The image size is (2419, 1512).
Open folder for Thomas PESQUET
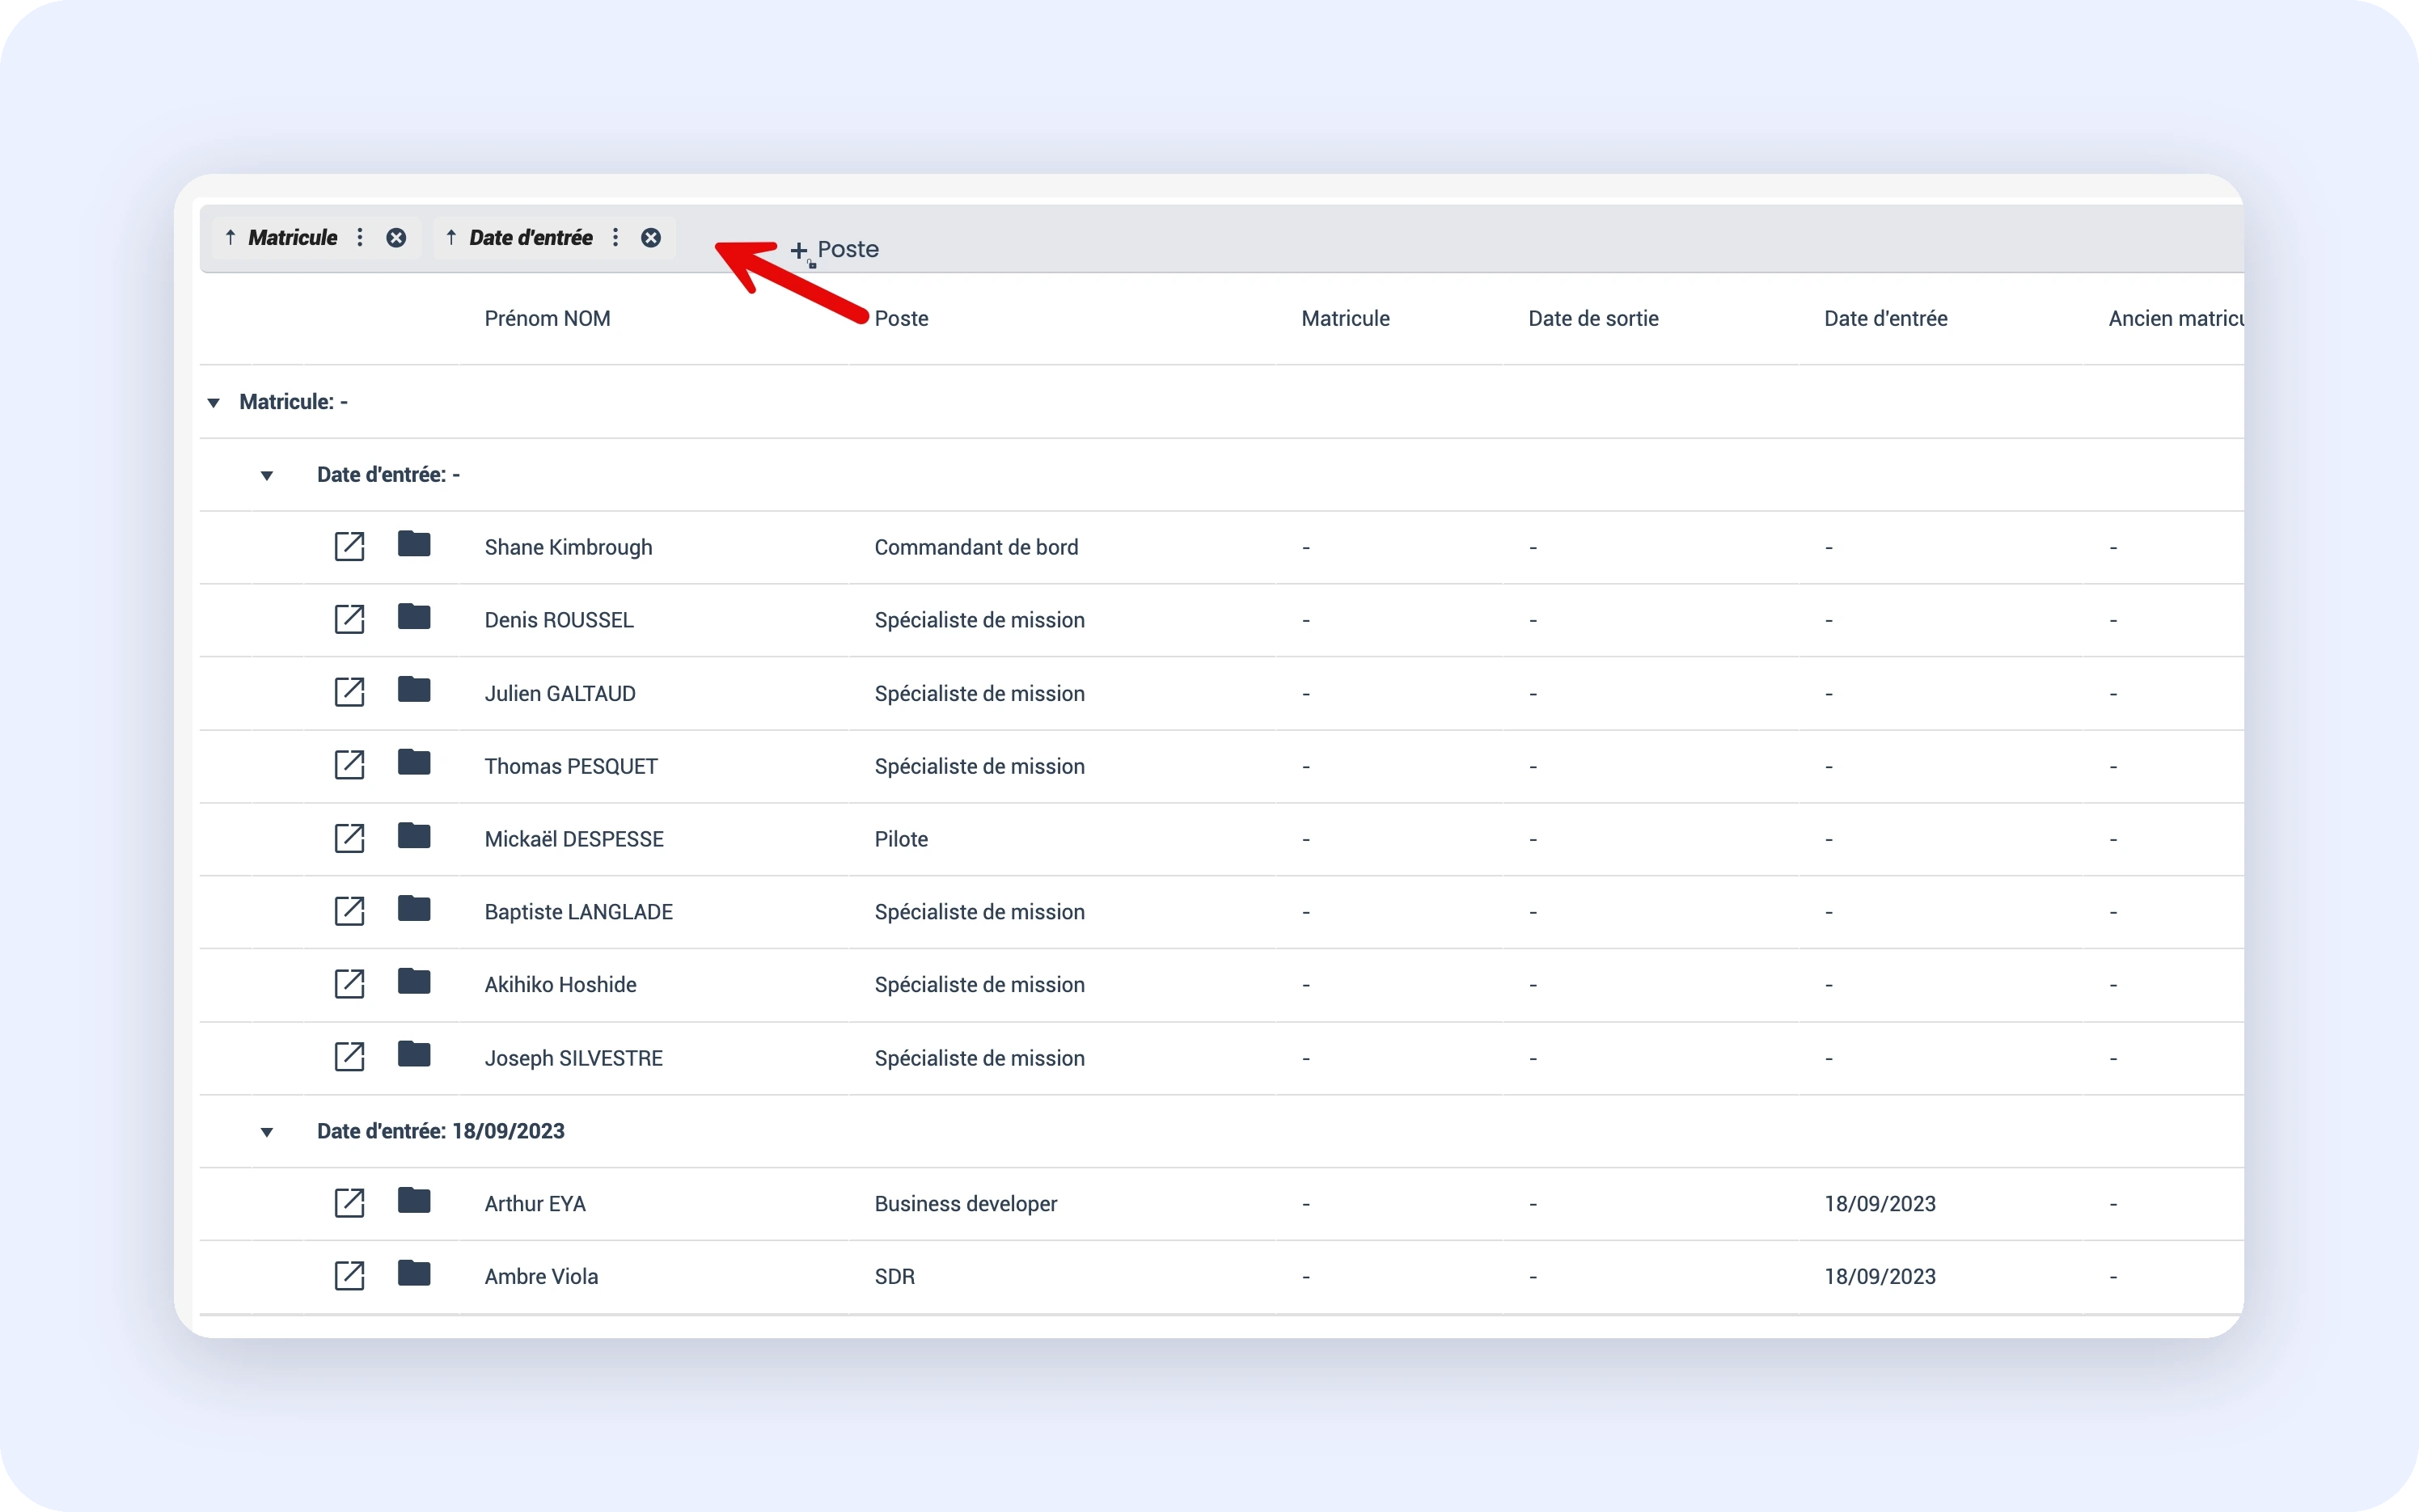(414, 763)
